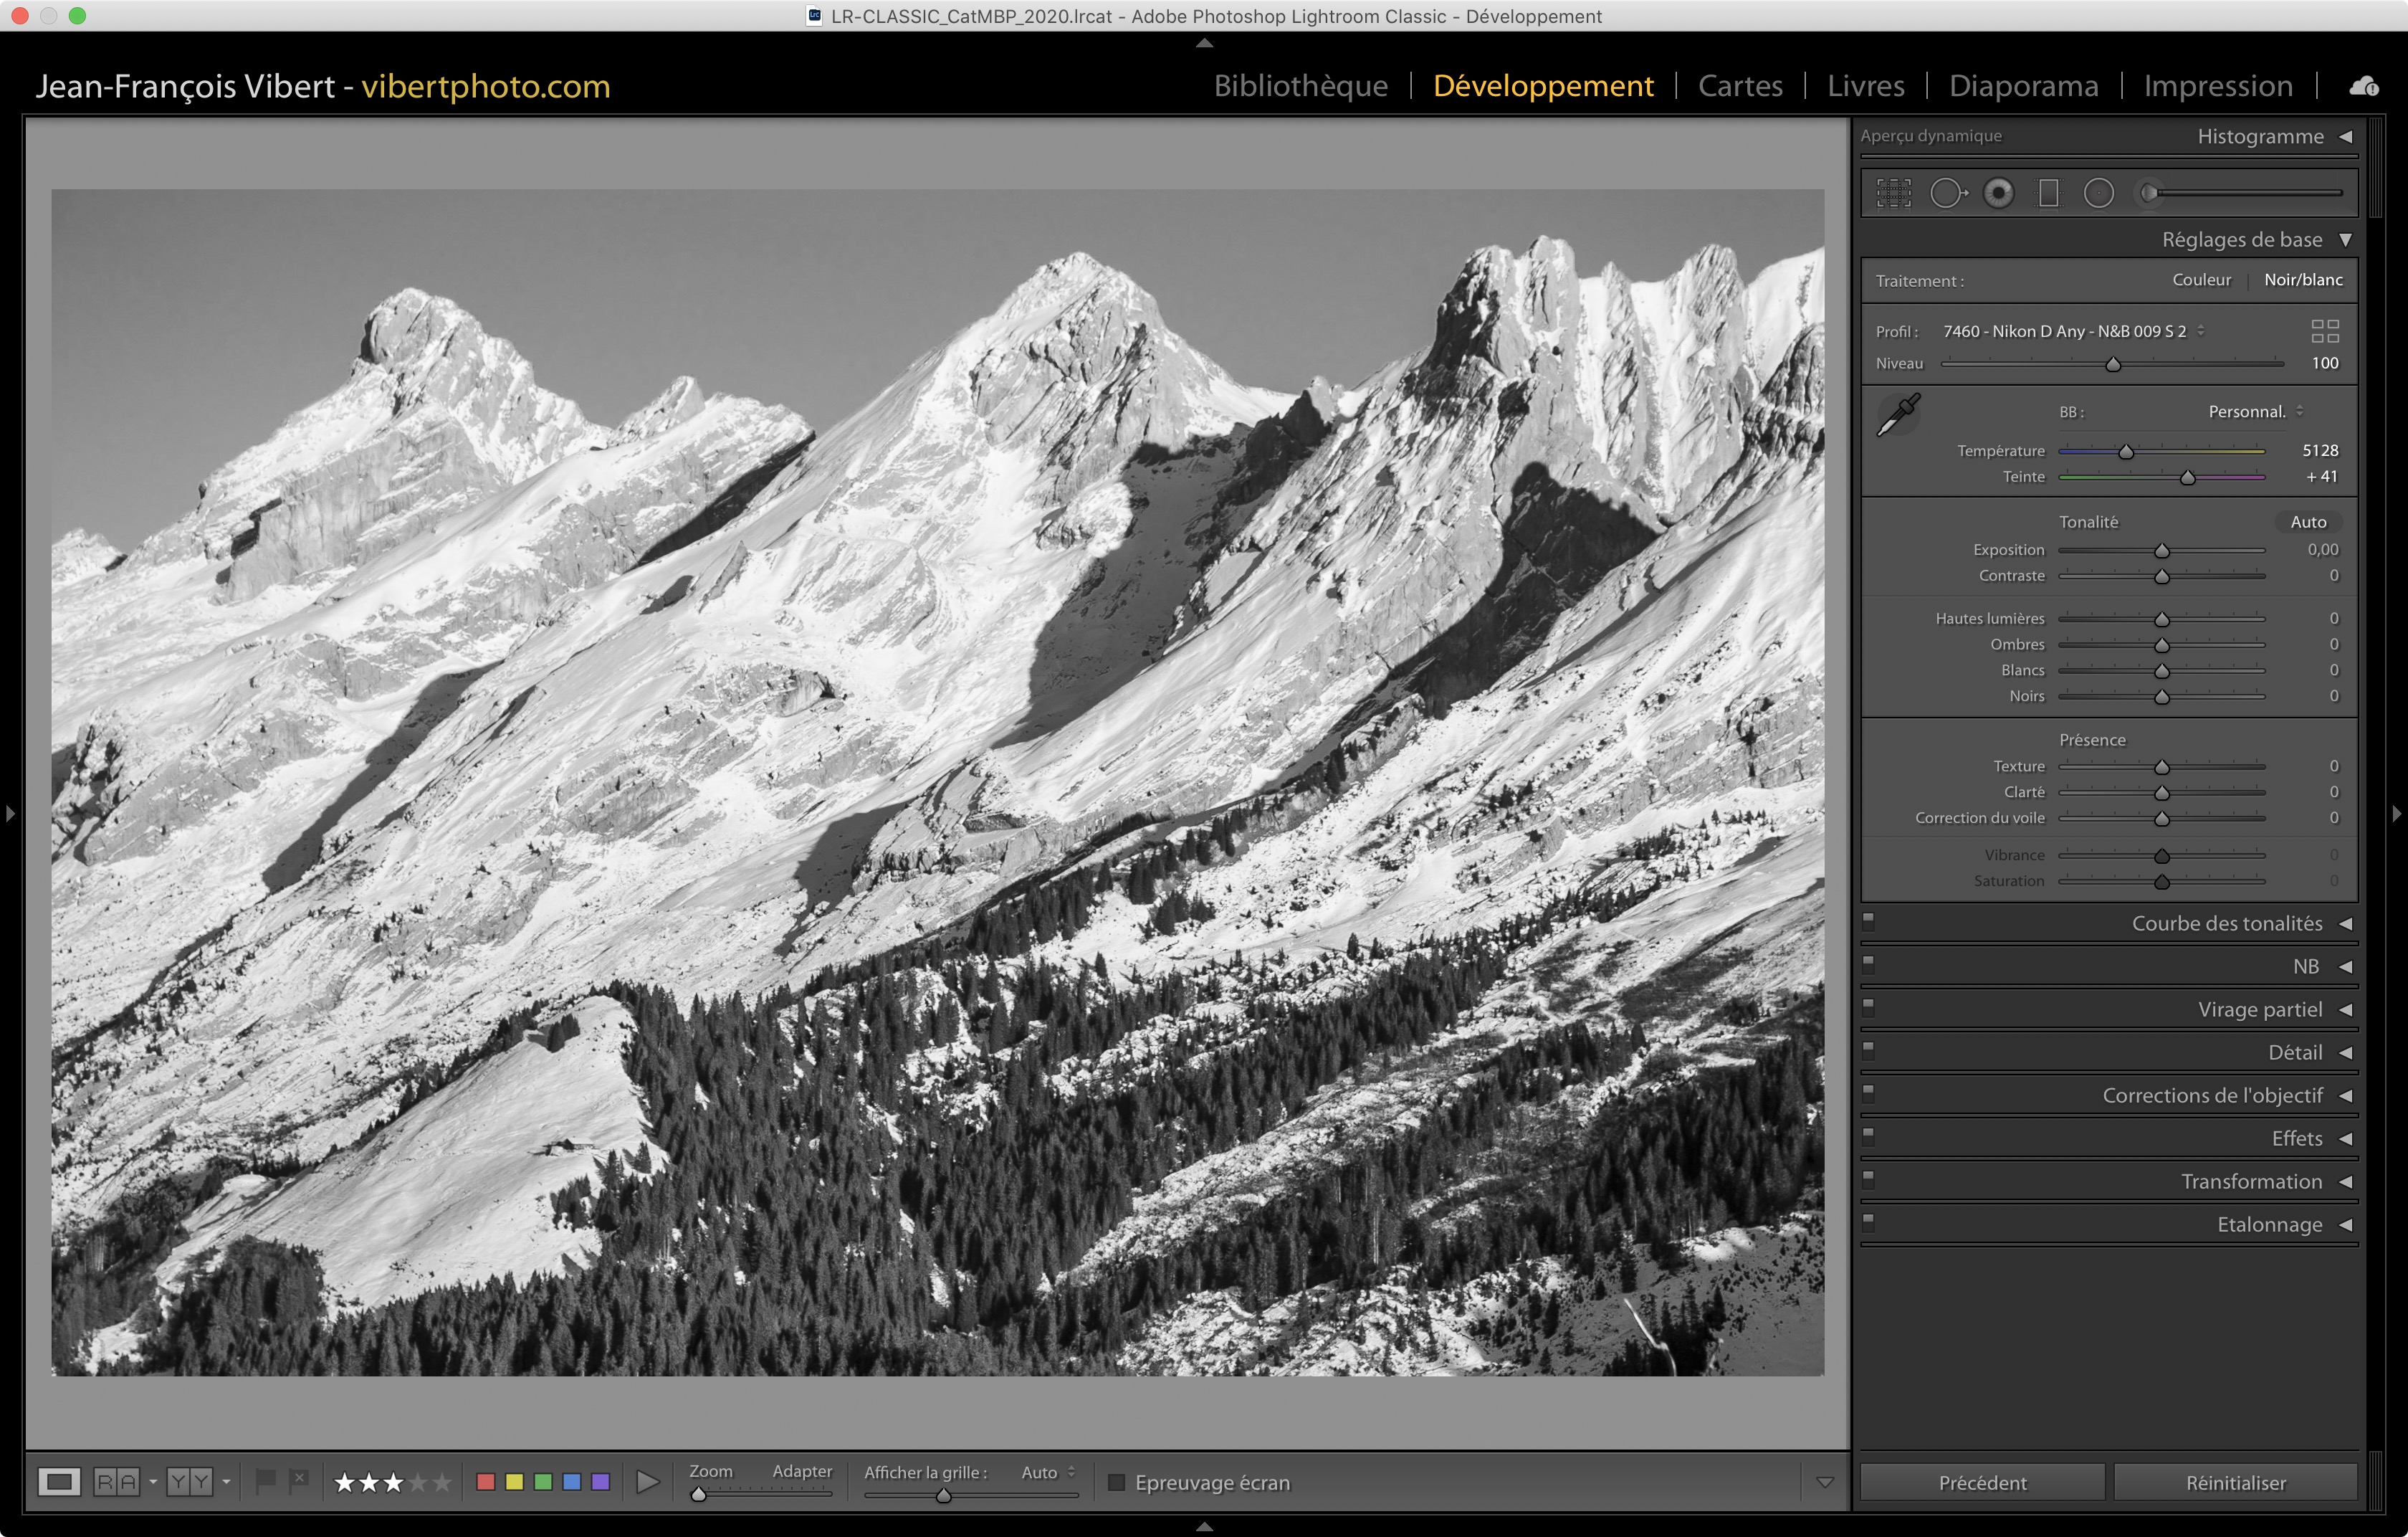This screenshot has height=1537, width=2408.
Task: Click the cloud sync status icon
Action: (2363, 86)
